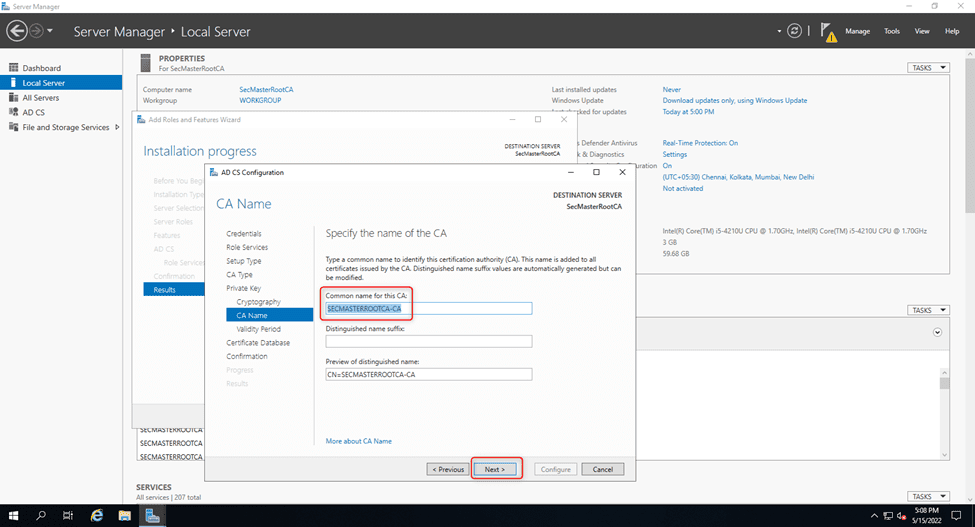Image resolution: width=975 pixels, height=527 pixels.
Task: Click Credentials step in AD CS Configuration
Action: [x=244, y=234]
